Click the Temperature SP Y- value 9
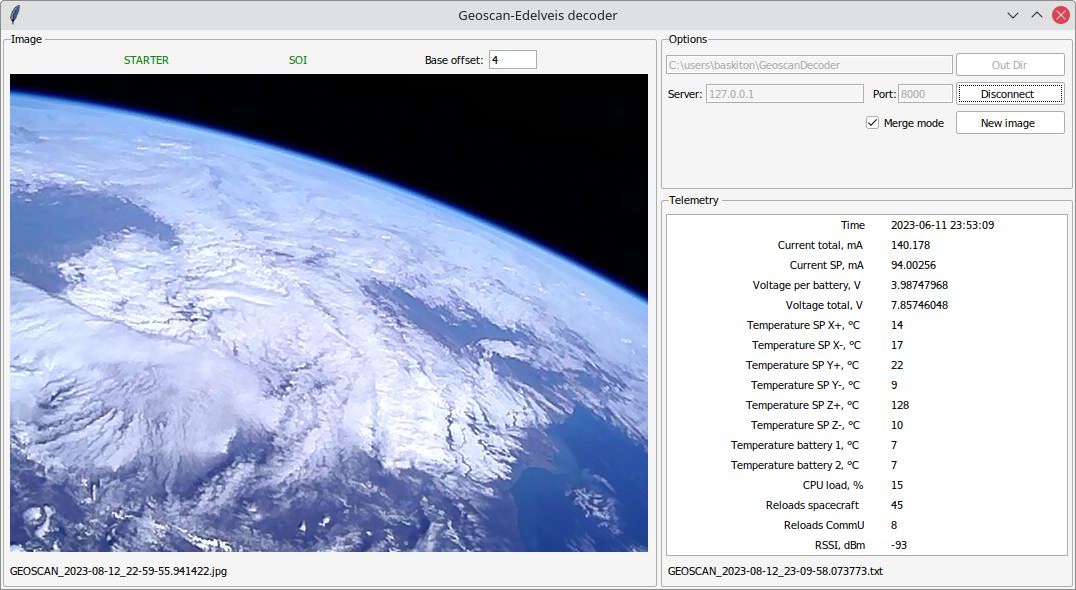Viewport: 1076px width, 590px height. click(894, 385)
